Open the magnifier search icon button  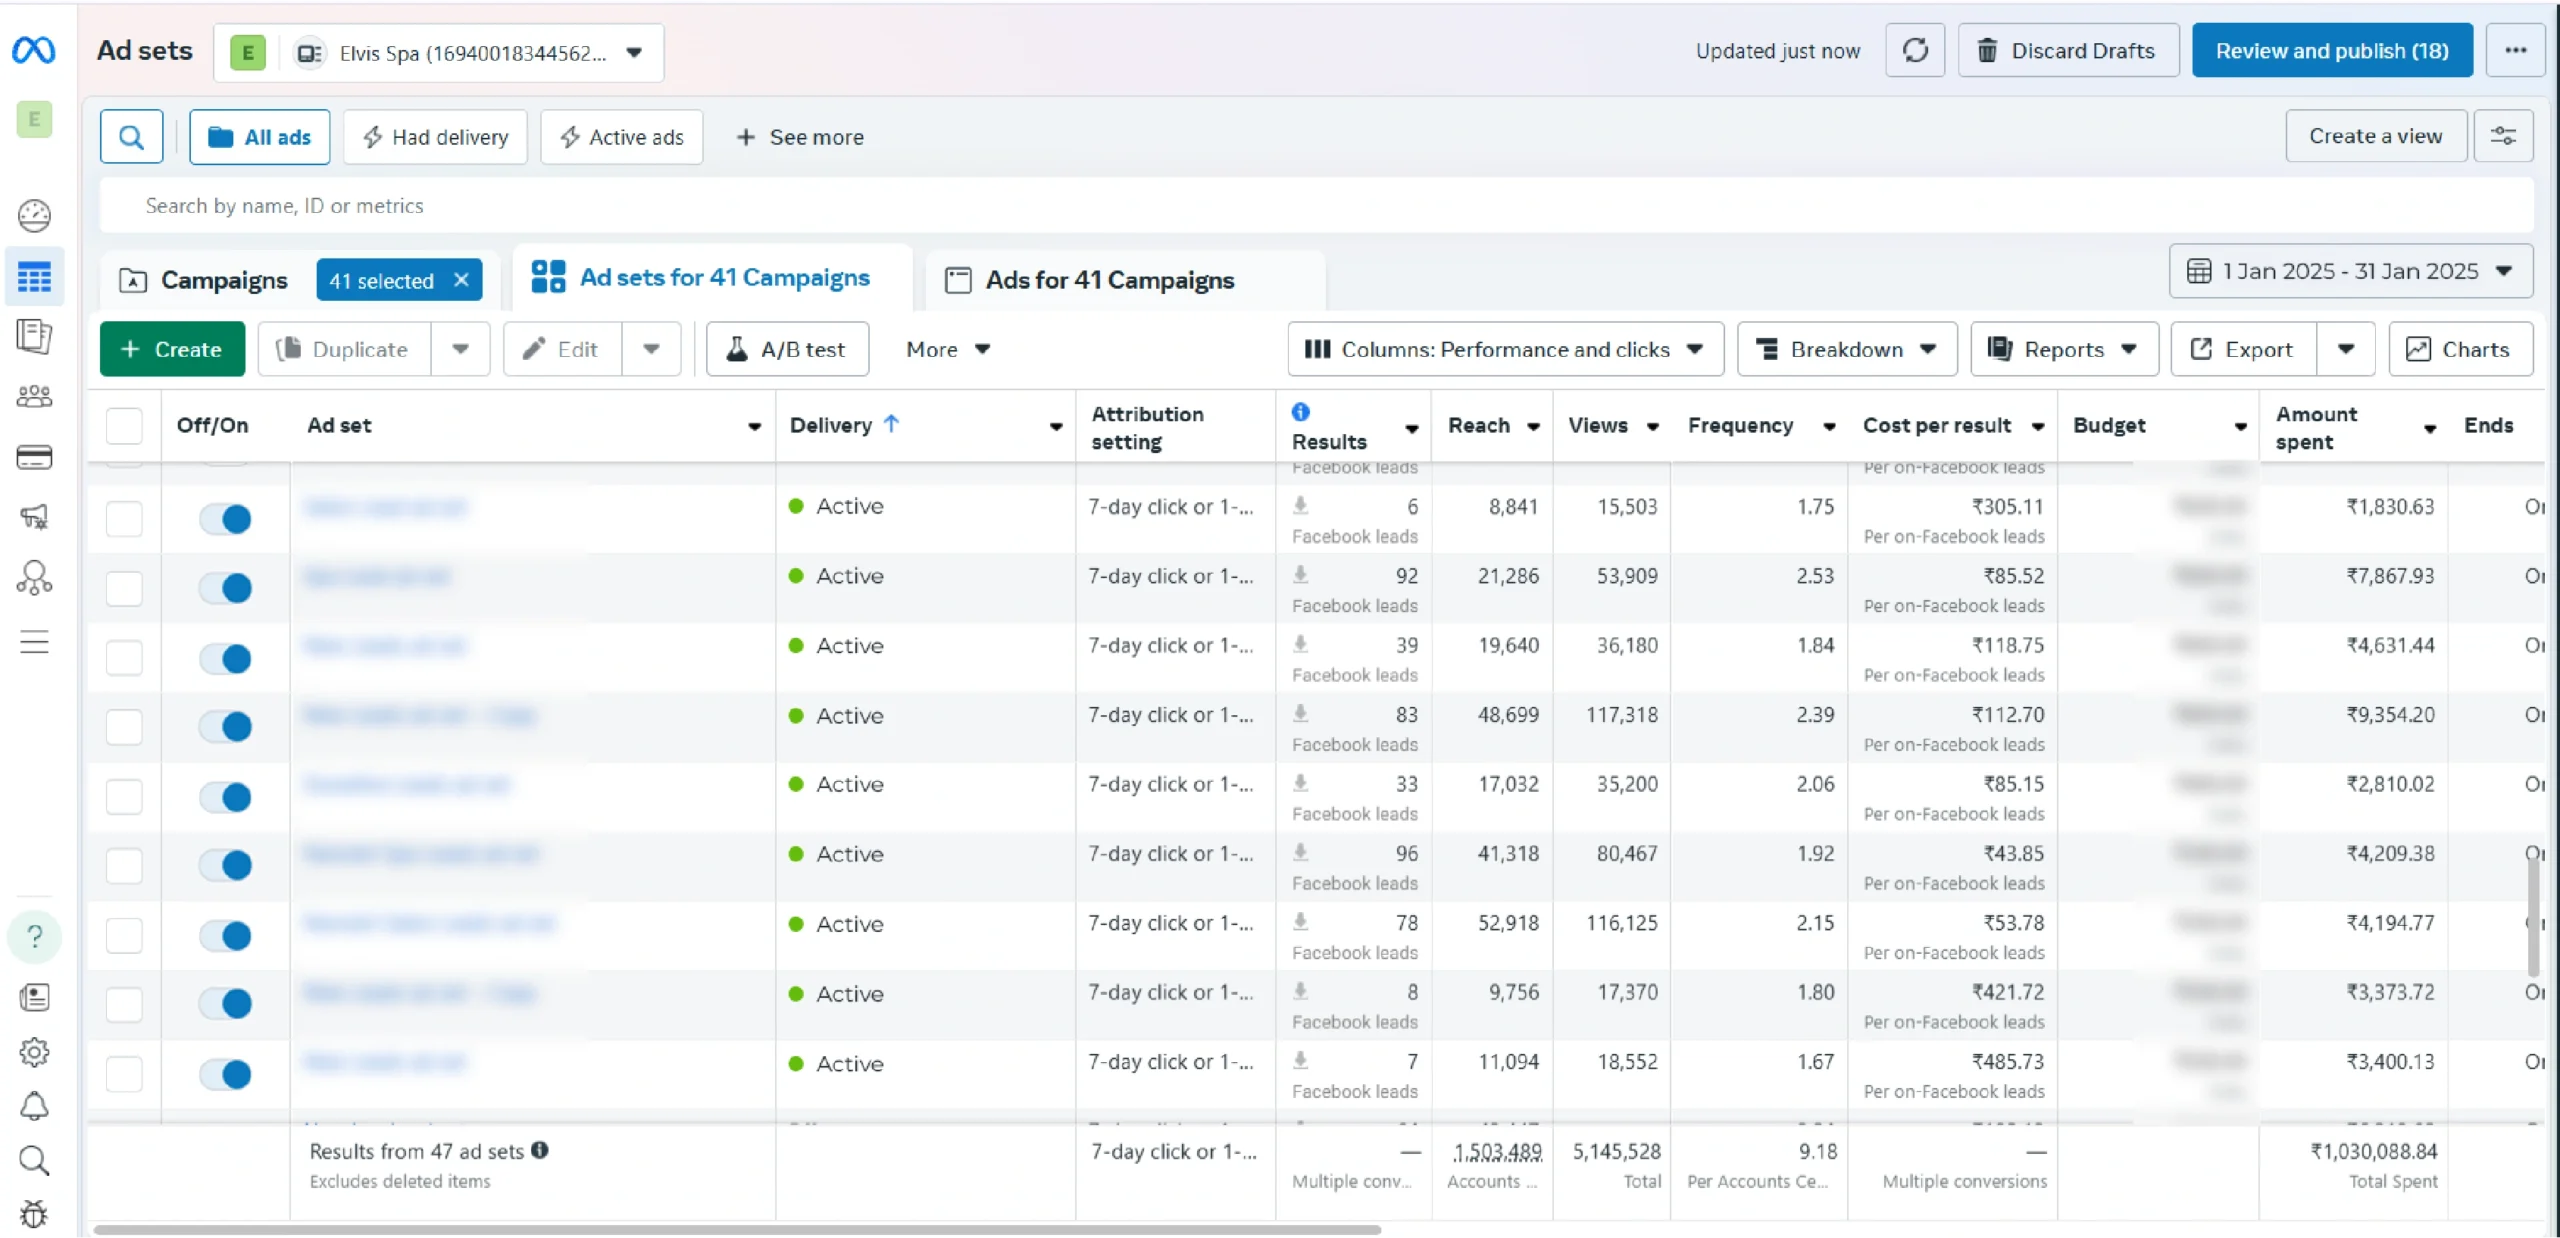[131, 137]
